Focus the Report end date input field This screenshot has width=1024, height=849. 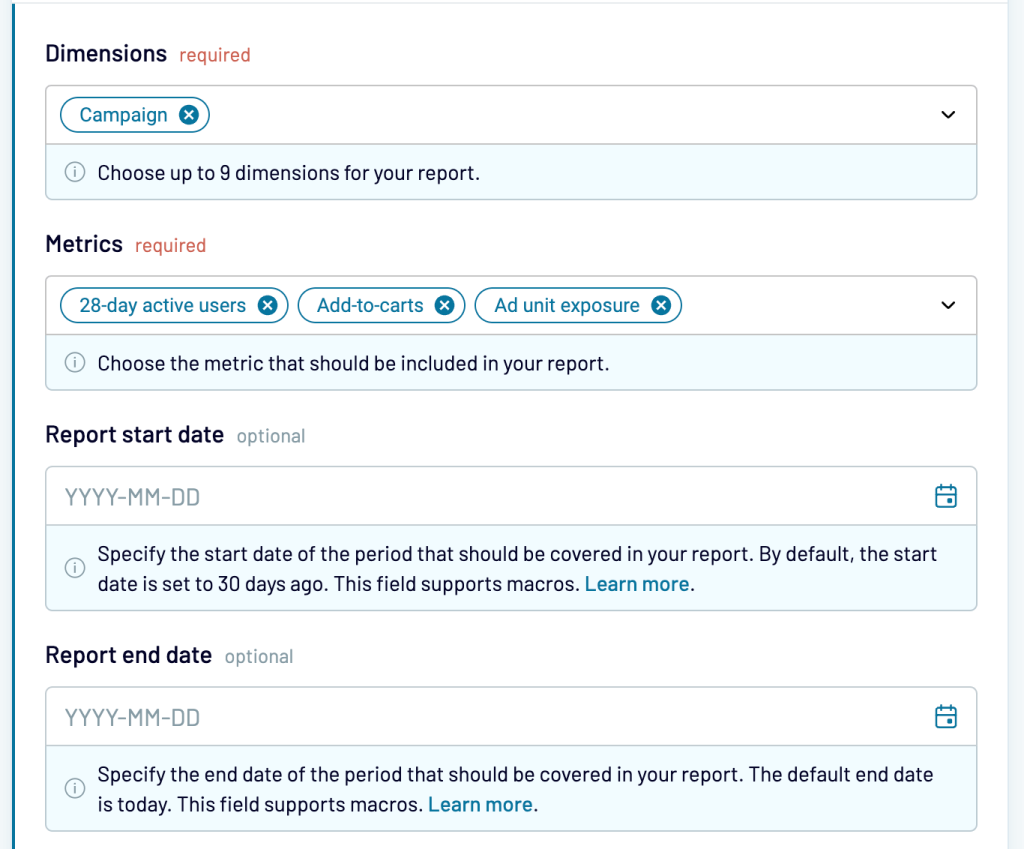480,717
